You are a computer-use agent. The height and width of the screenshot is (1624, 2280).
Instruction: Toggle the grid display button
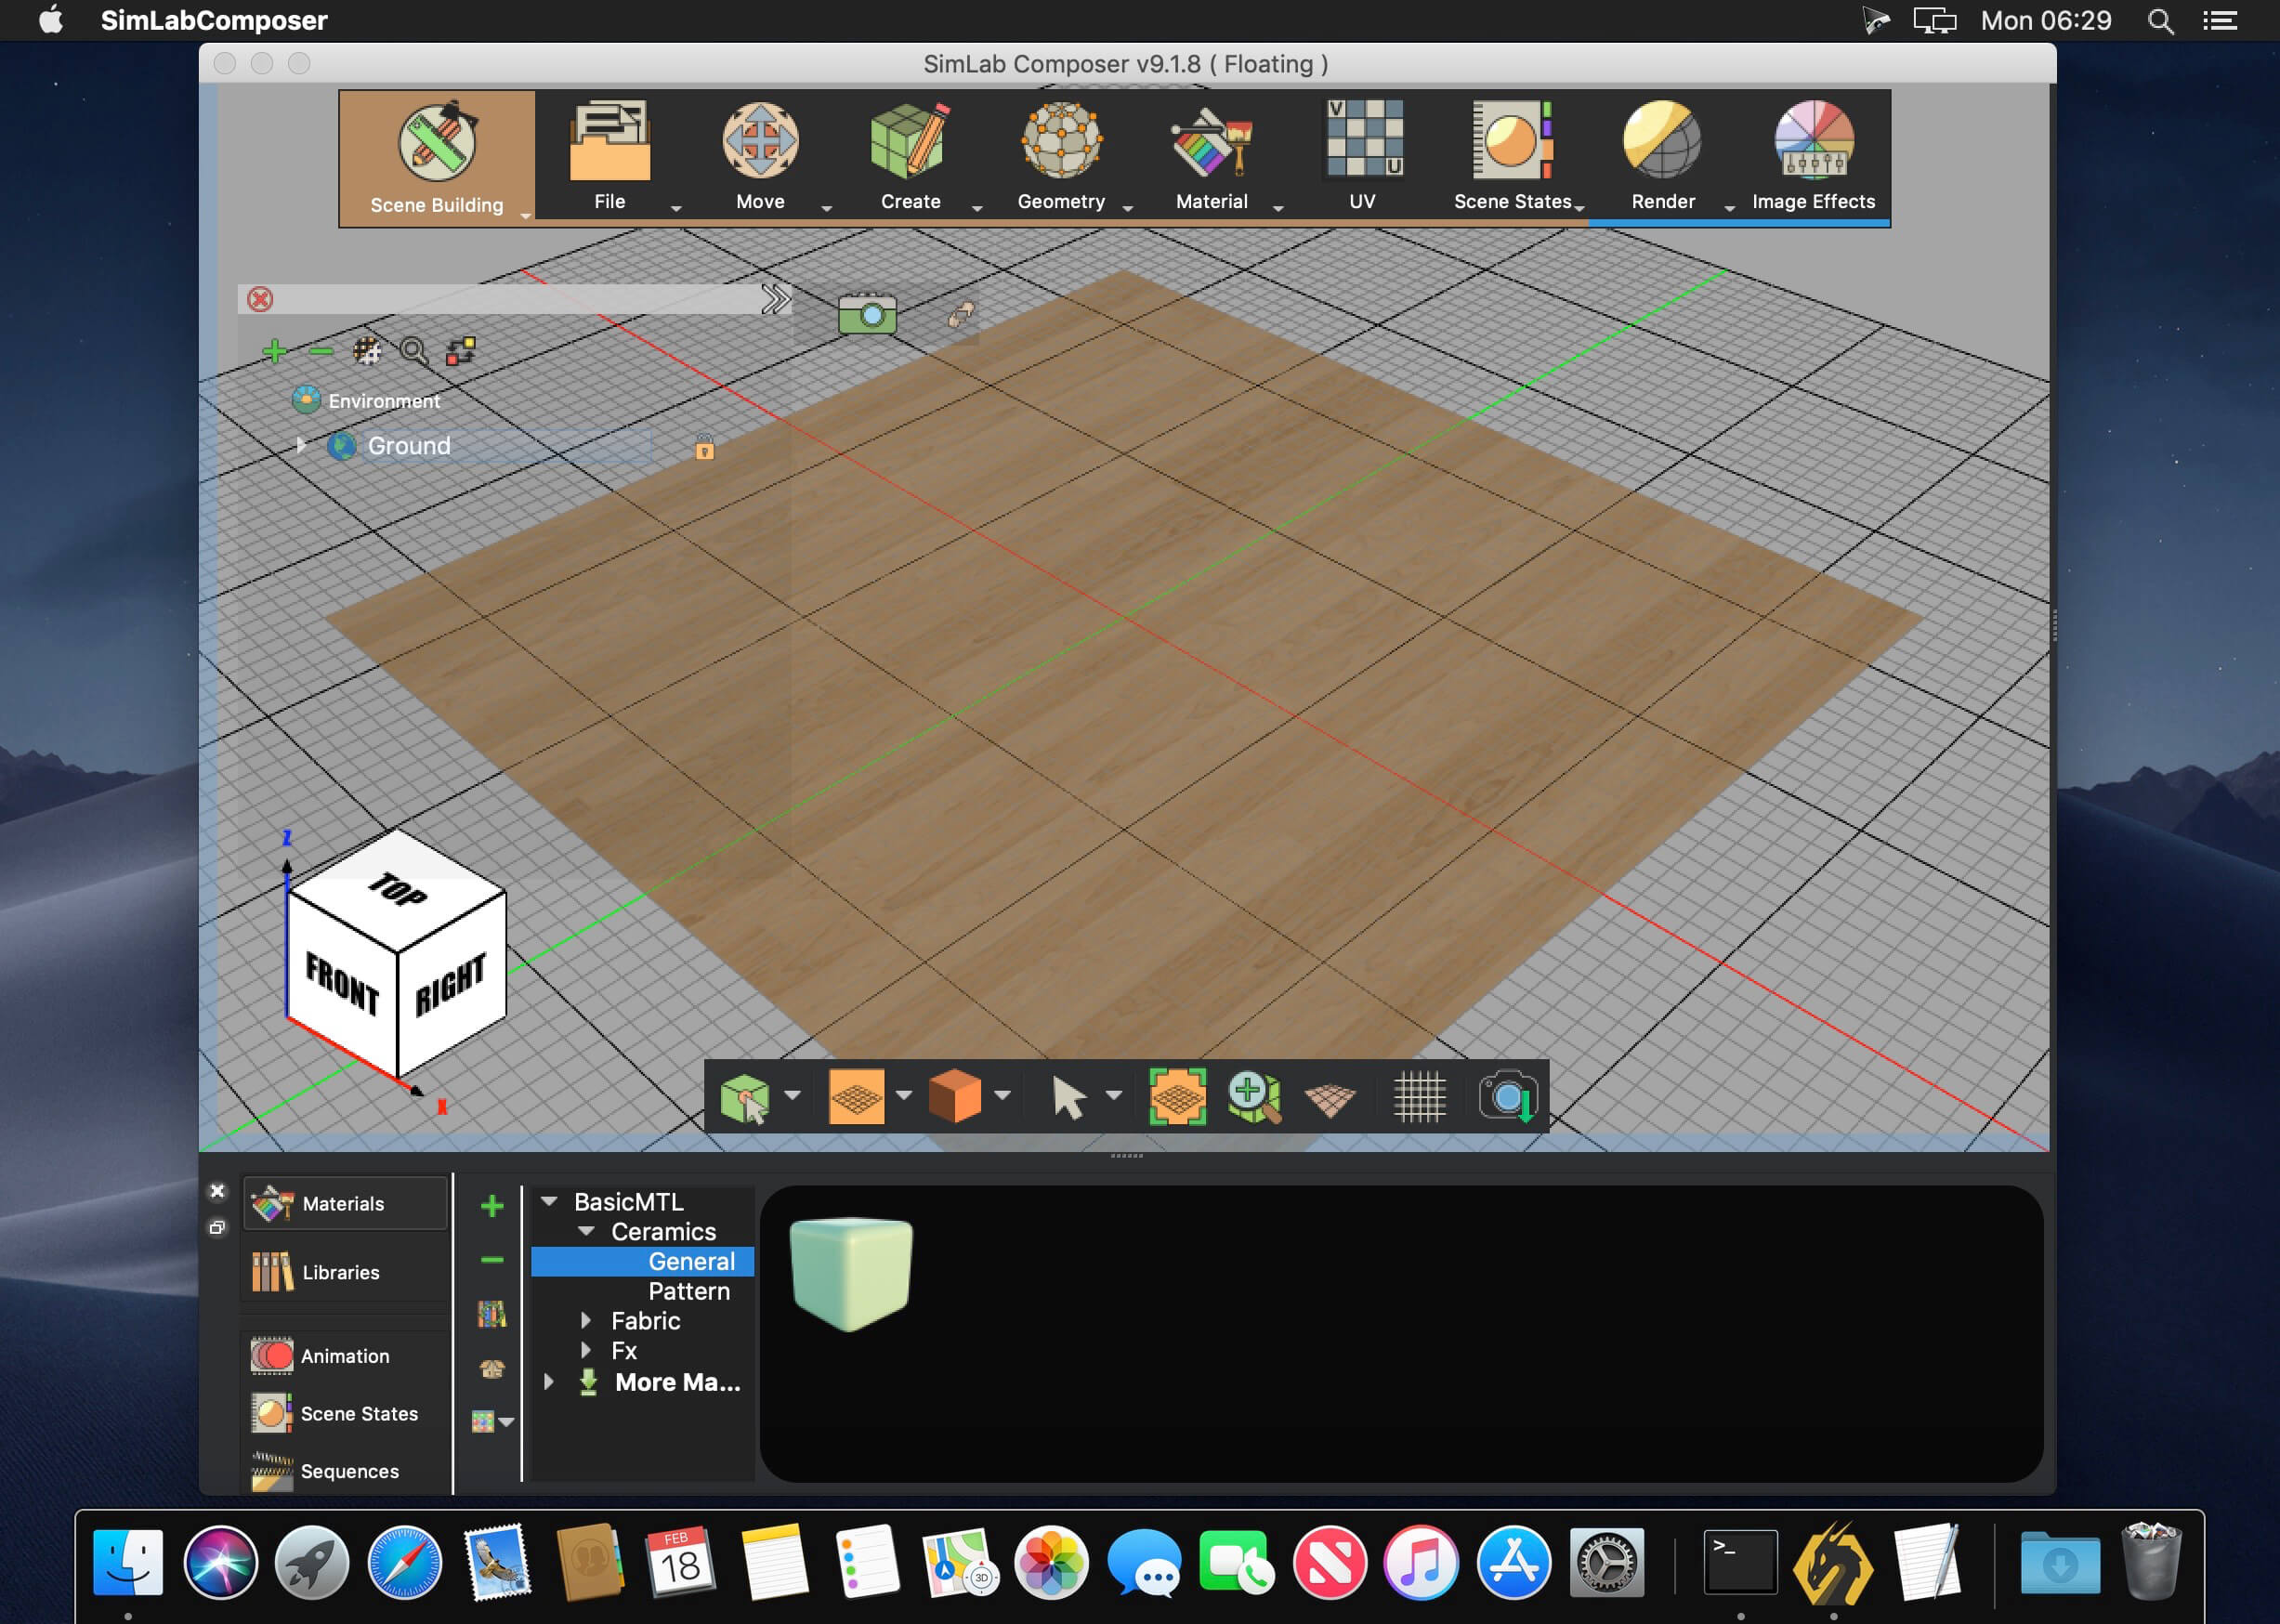coord(1419,1096)
